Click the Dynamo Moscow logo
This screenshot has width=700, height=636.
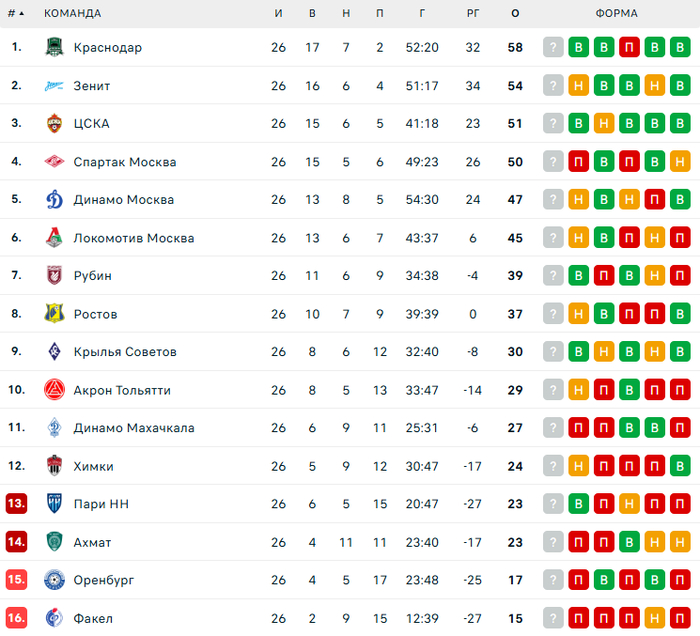point(55,200)
